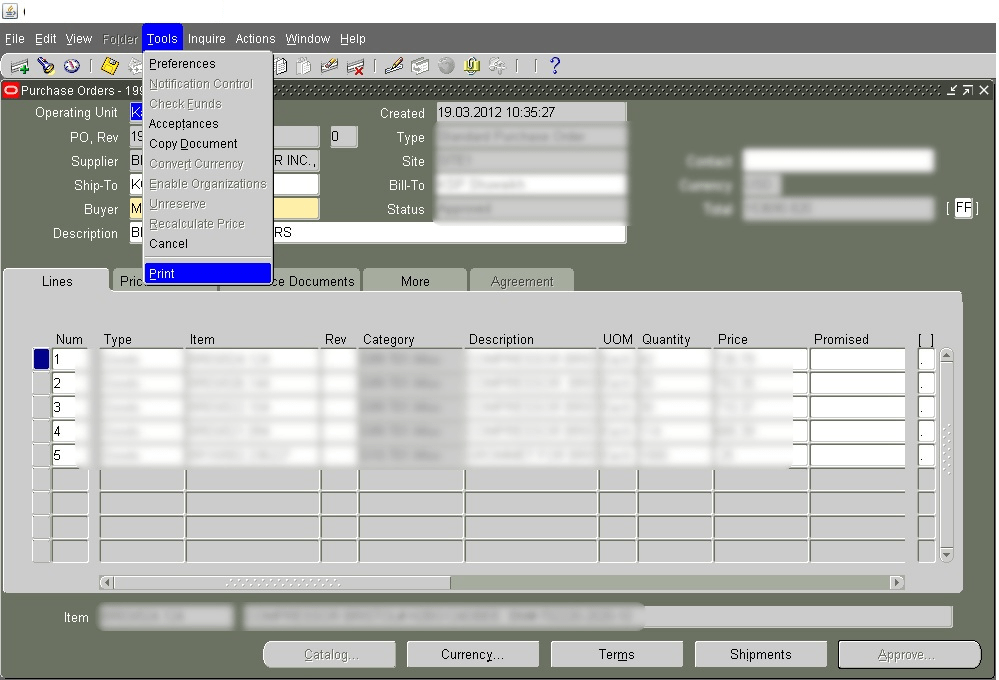Screen dimensions: 999x680
Task: Choose Preferences from the Tools menu
Action: [x=181, y=63]
